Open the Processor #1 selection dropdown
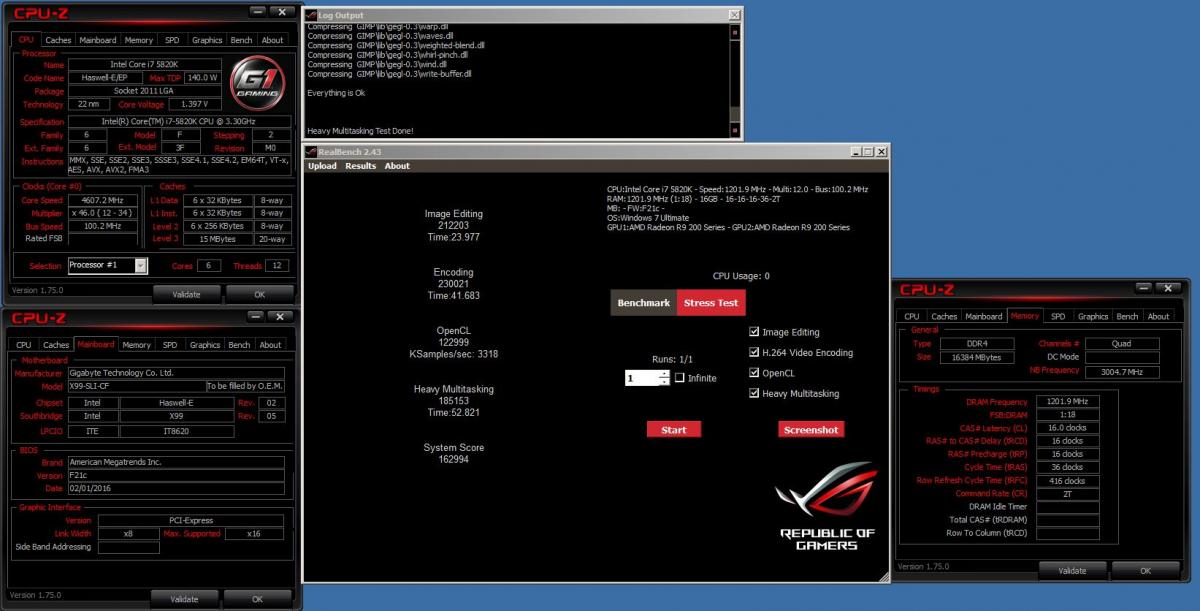Viewport: 1200px width, 611px height. 140,265
